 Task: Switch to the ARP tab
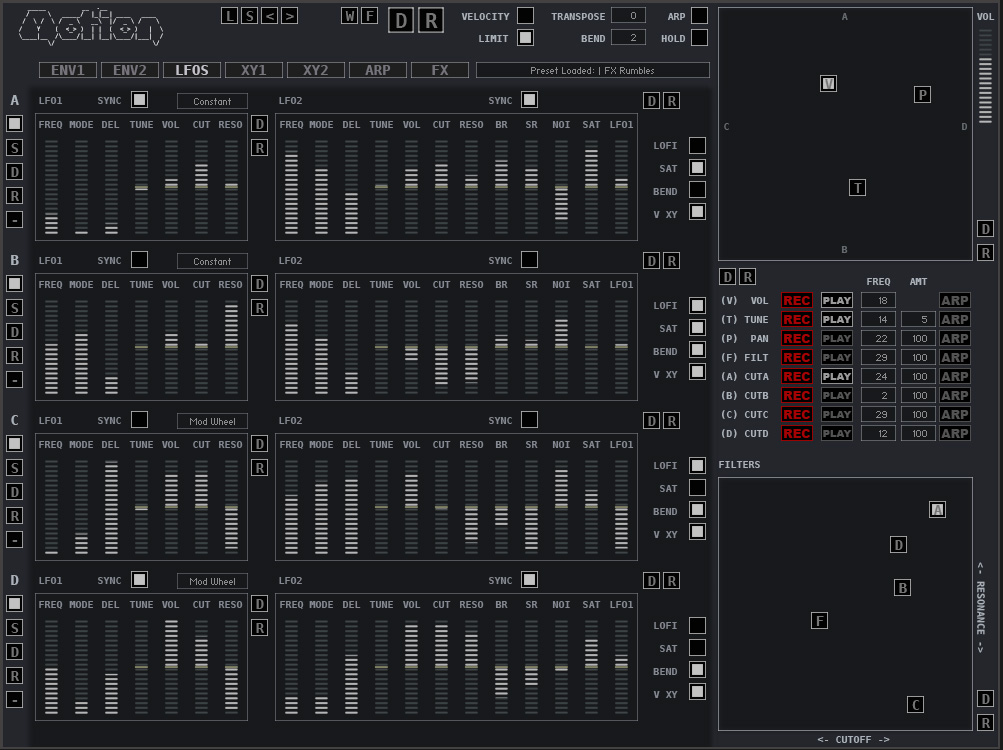[x=376, y=70]
